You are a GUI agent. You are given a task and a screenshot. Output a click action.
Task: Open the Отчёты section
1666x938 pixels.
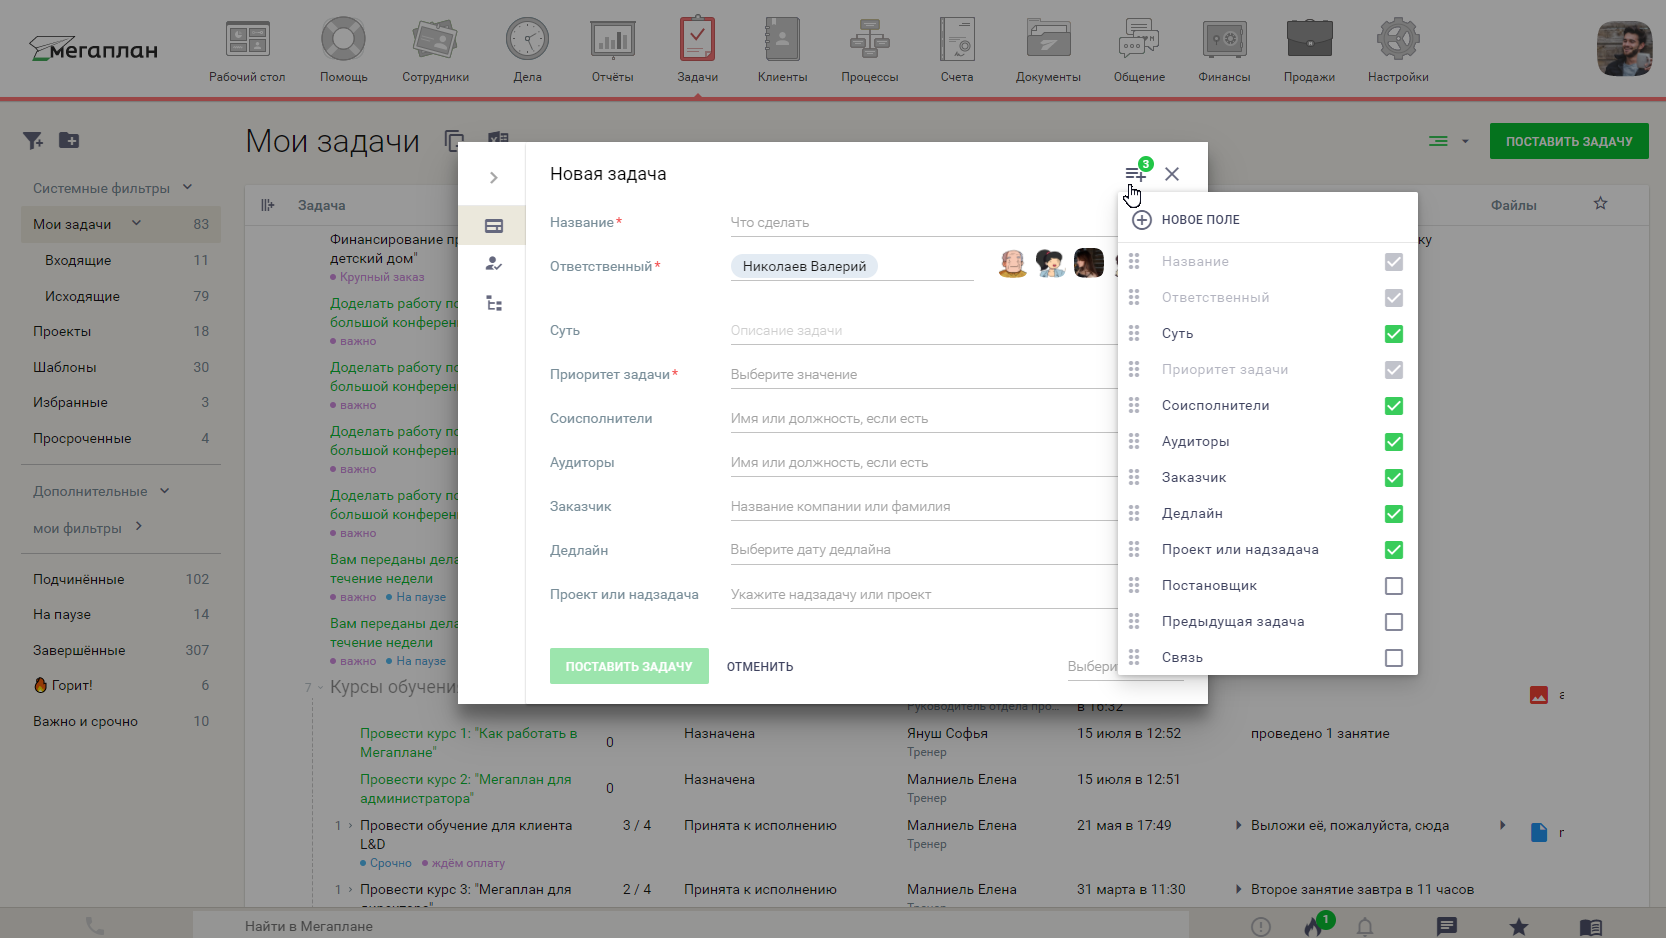pyautogui.click(x=612, y=50)
